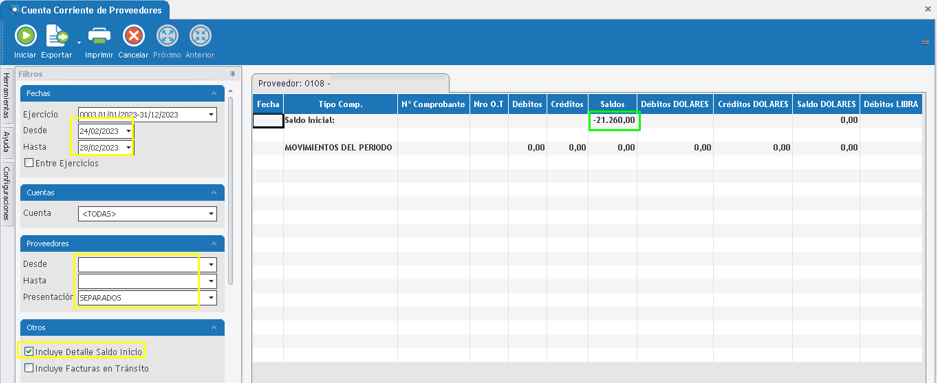Collapse the Cuentas section
The height and width of the screenshot is (383, 937).
pyautogui.click(x=213, y=192)
